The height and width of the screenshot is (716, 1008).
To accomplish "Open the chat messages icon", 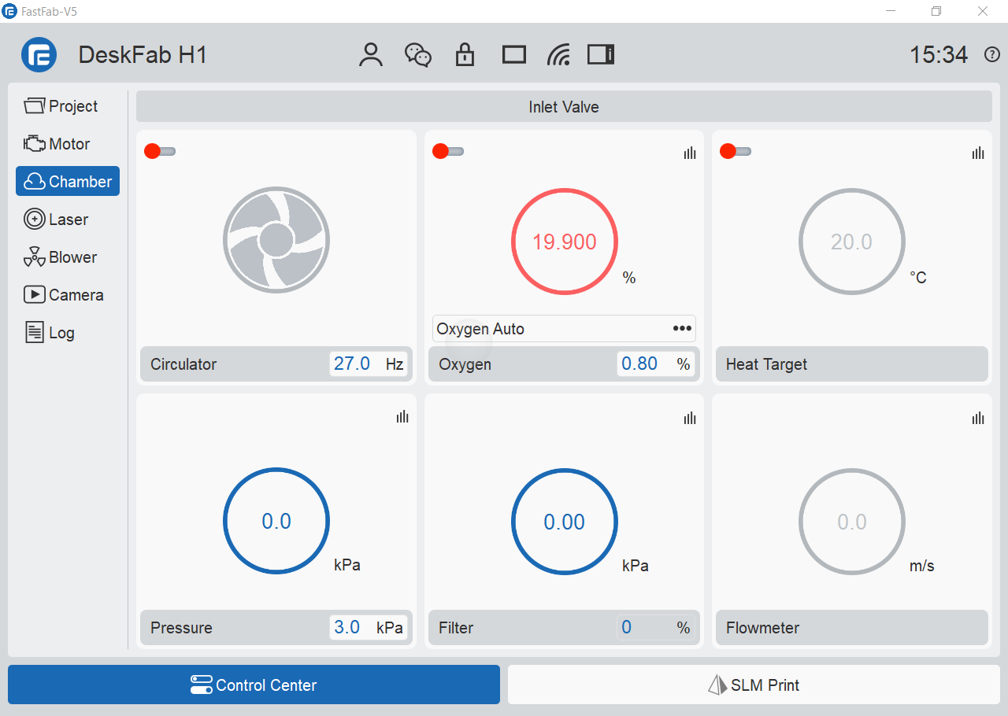I will pyautogui.click(x=418, y=55).
